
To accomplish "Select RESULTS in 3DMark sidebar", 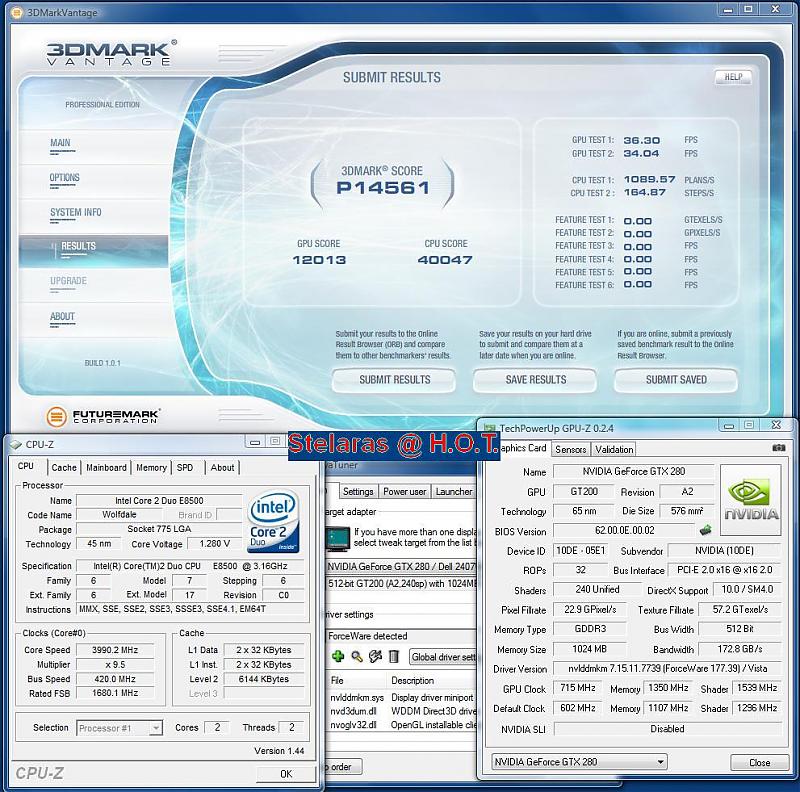I will click(x=93, y=250).
